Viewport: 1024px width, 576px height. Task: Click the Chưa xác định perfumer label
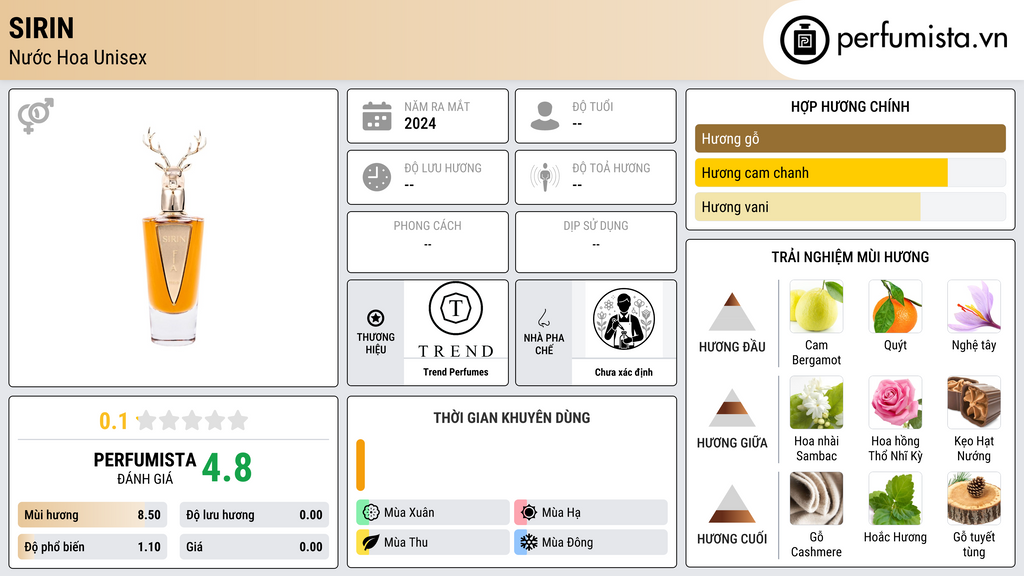coord(624,372)
